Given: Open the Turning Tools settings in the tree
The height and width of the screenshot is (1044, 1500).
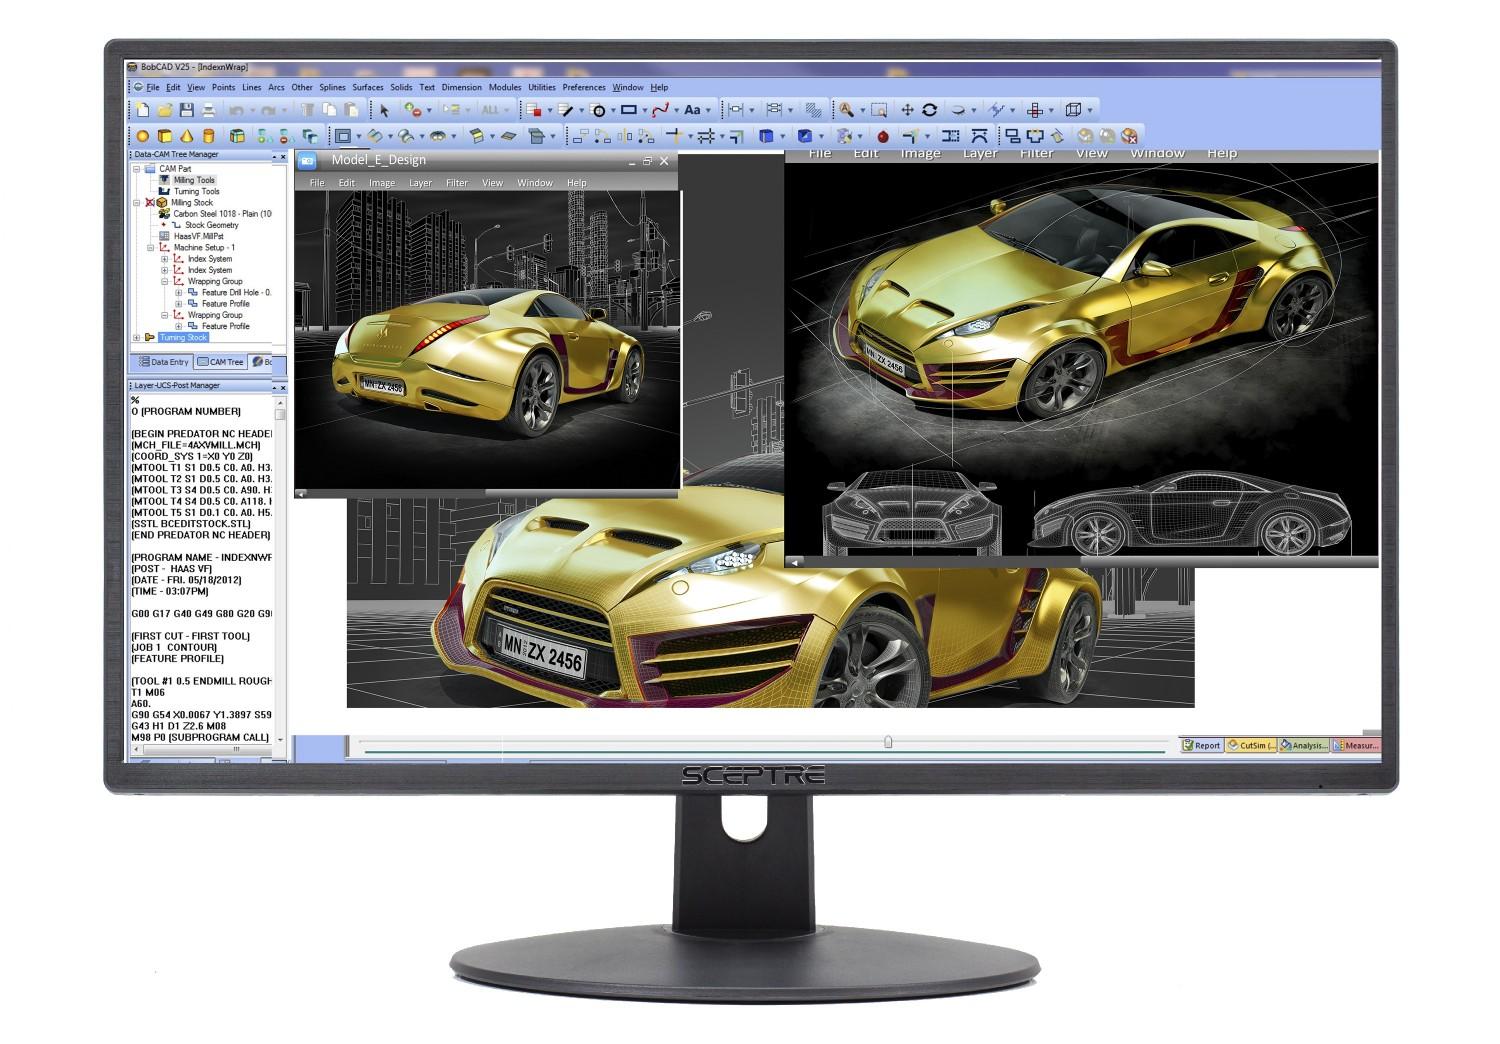Looking at the screenshot, I should point(196,191).
